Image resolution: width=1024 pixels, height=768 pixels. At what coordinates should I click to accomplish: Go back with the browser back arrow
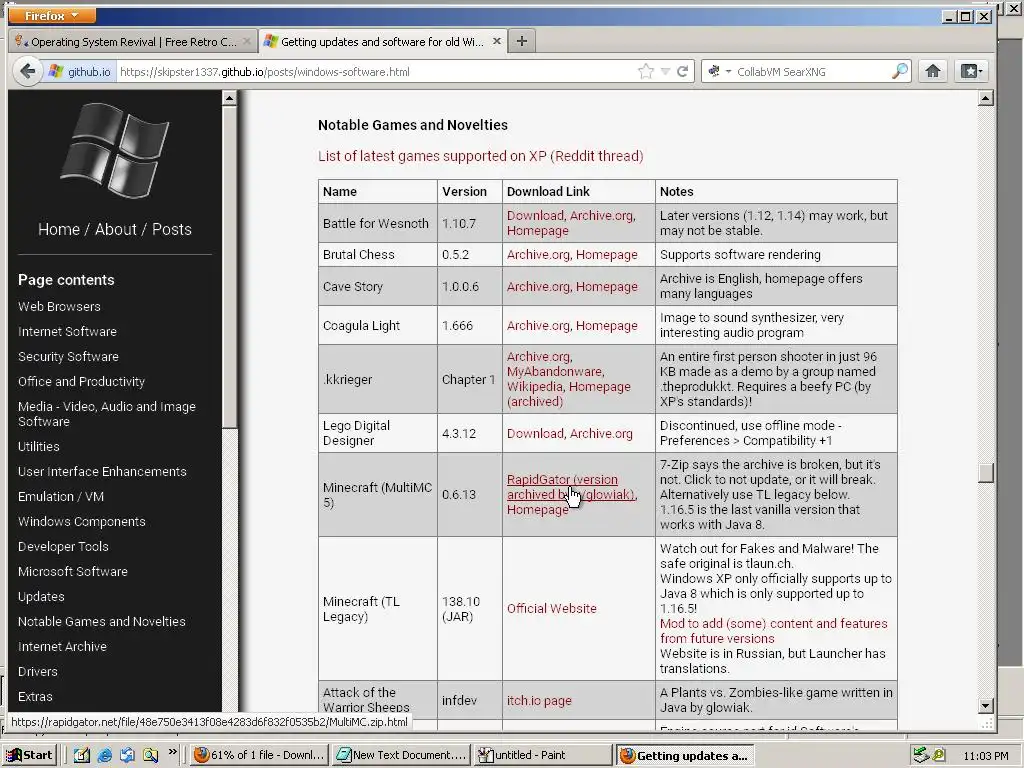tap(27, 71)
